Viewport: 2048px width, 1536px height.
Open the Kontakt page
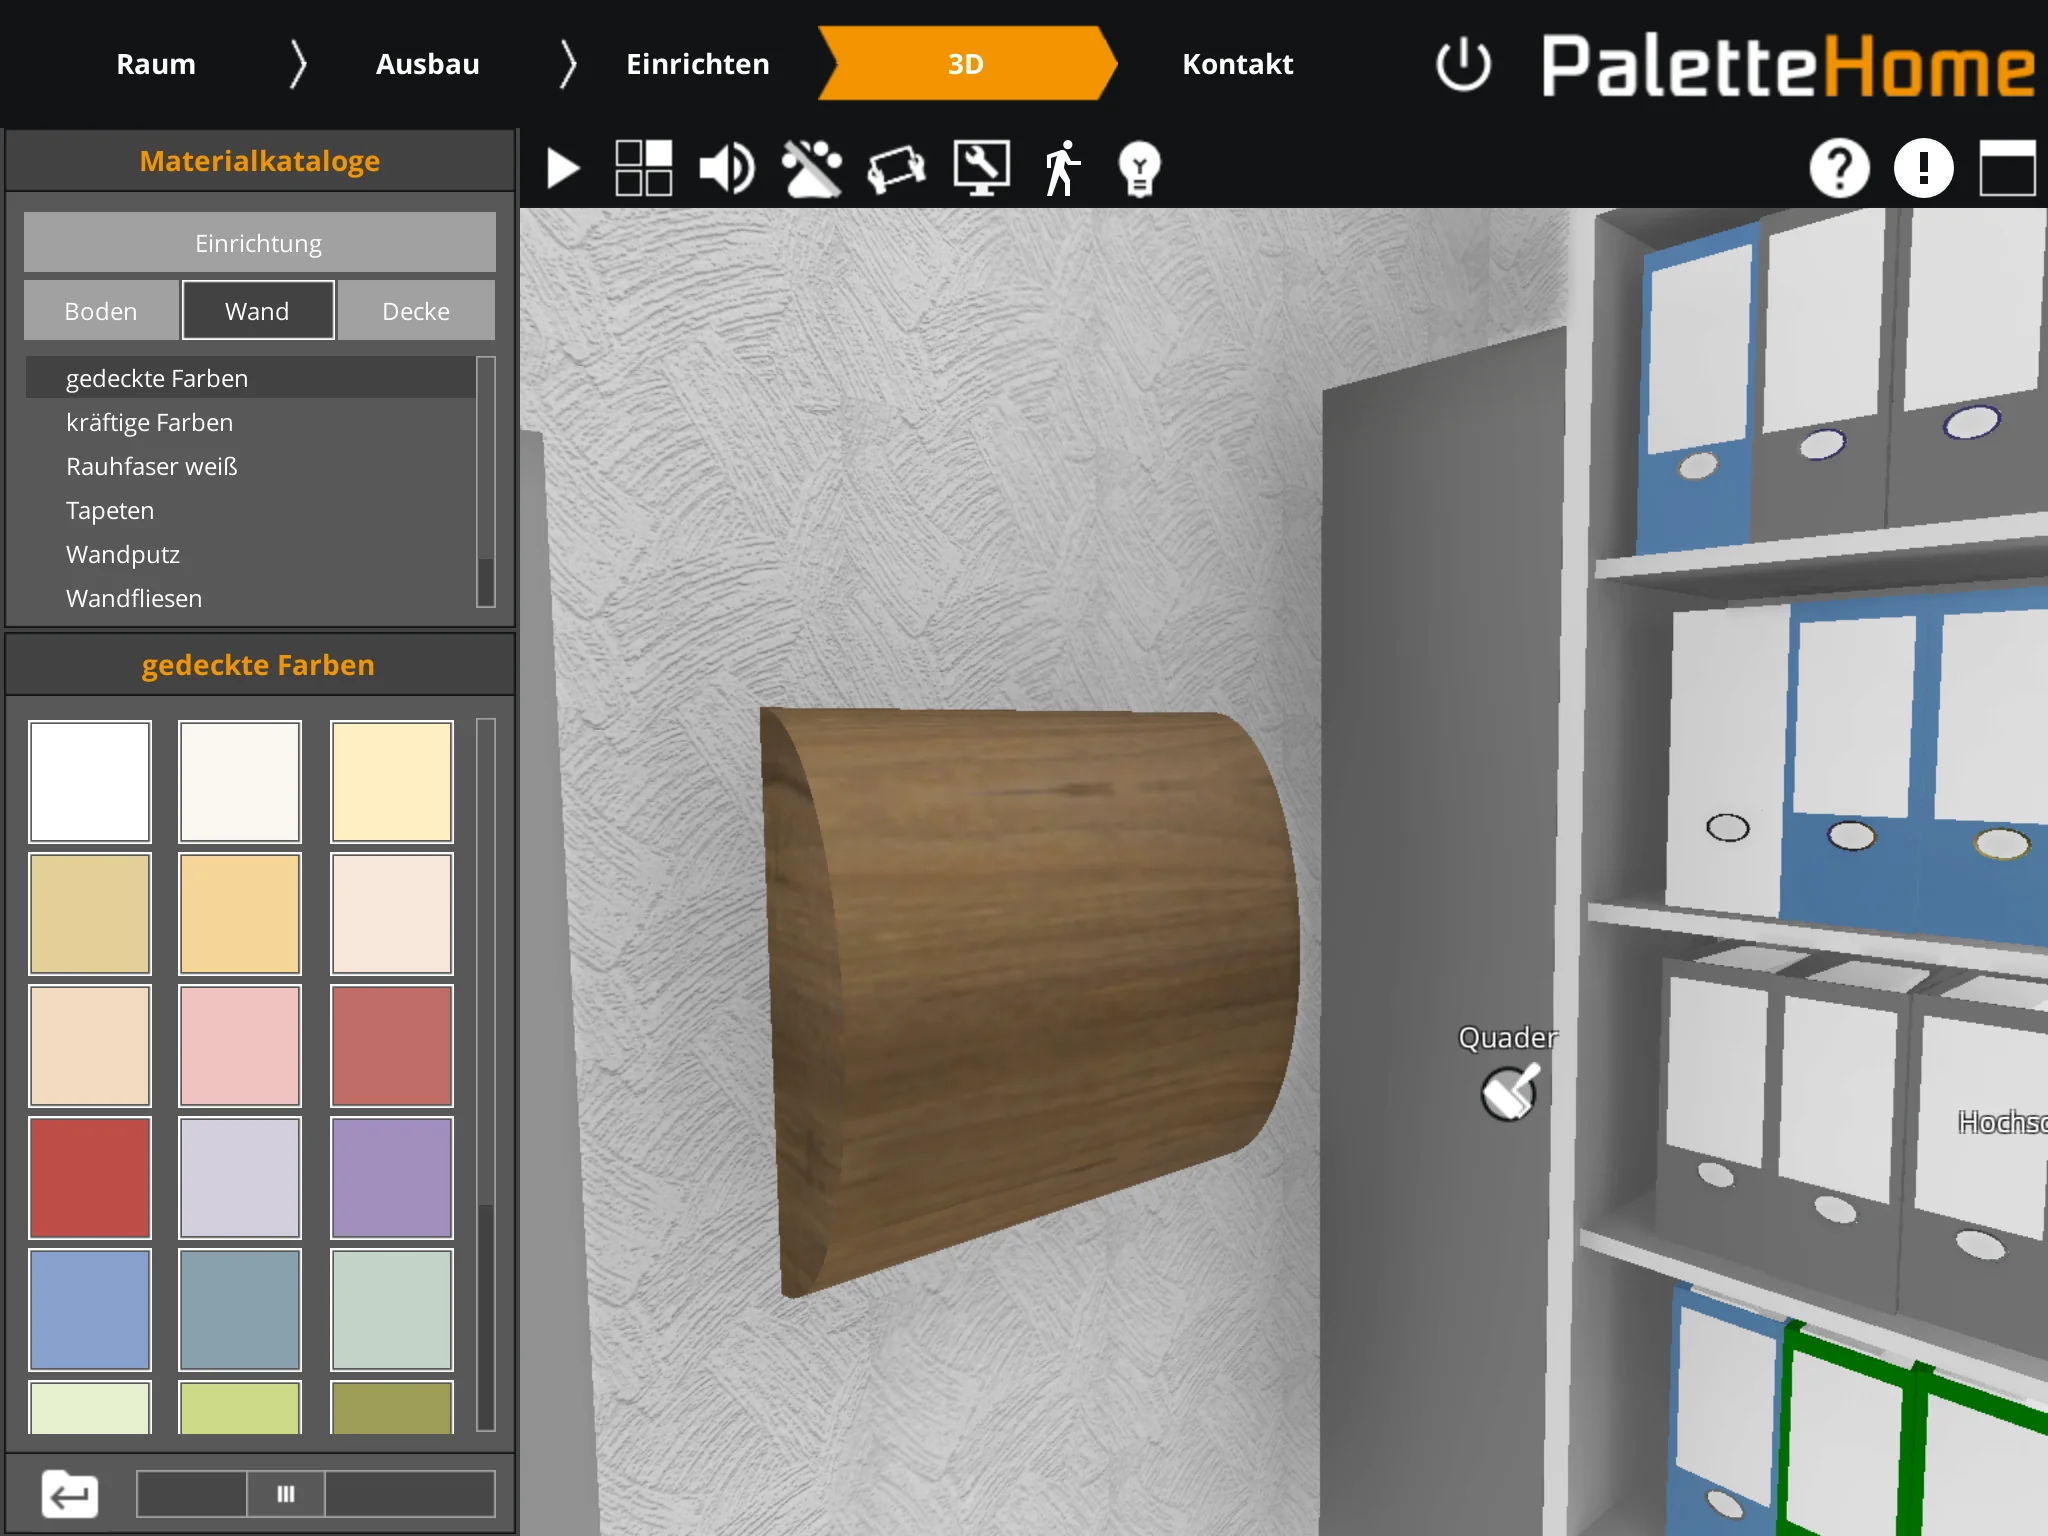(x=1238, y=64)
